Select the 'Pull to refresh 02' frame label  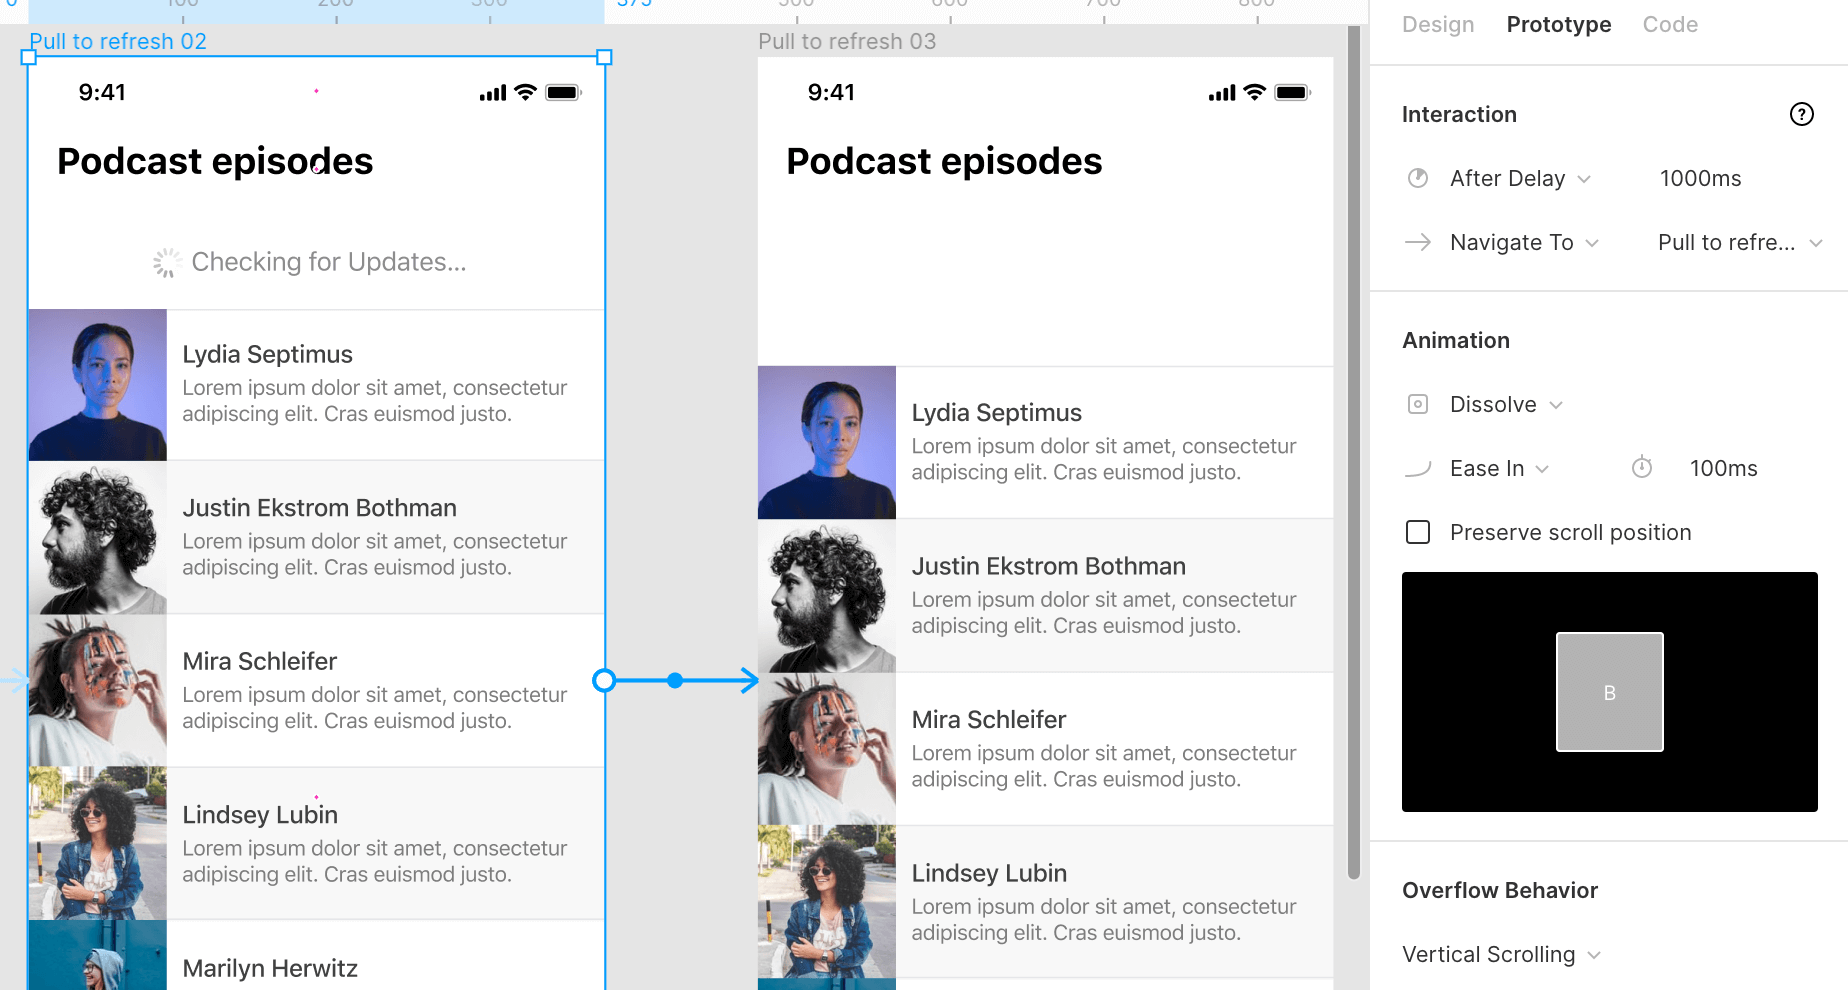(118, 41)
